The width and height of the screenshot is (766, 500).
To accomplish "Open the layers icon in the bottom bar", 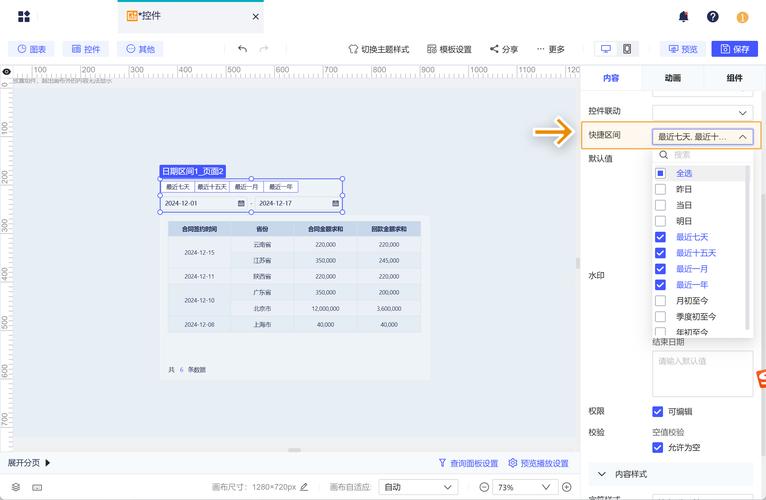I will coord(16,487).
